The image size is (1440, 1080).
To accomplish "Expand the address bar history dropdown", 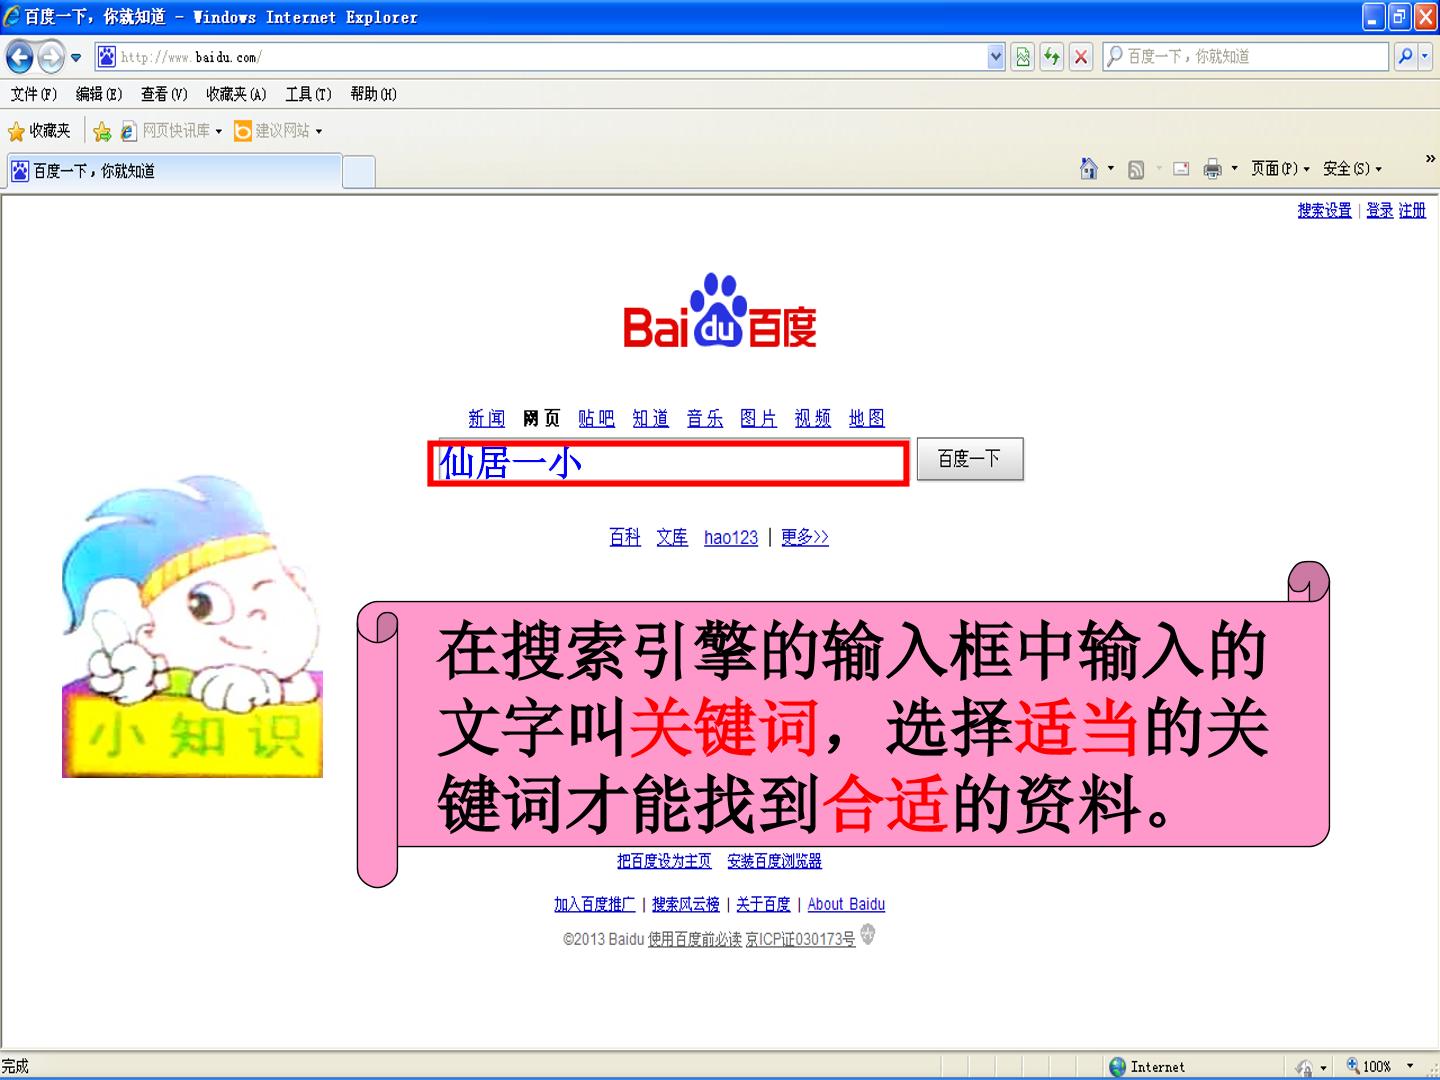I will (x=996, y=57).
